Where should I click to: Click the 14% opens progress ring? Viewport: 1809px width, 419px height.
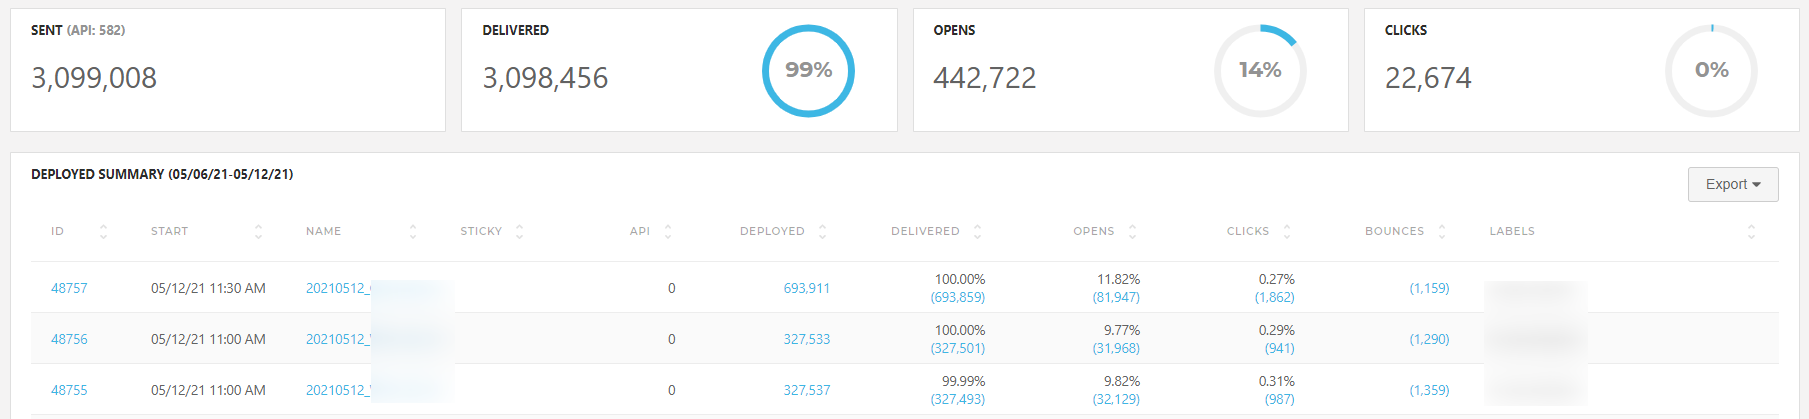1259,71
